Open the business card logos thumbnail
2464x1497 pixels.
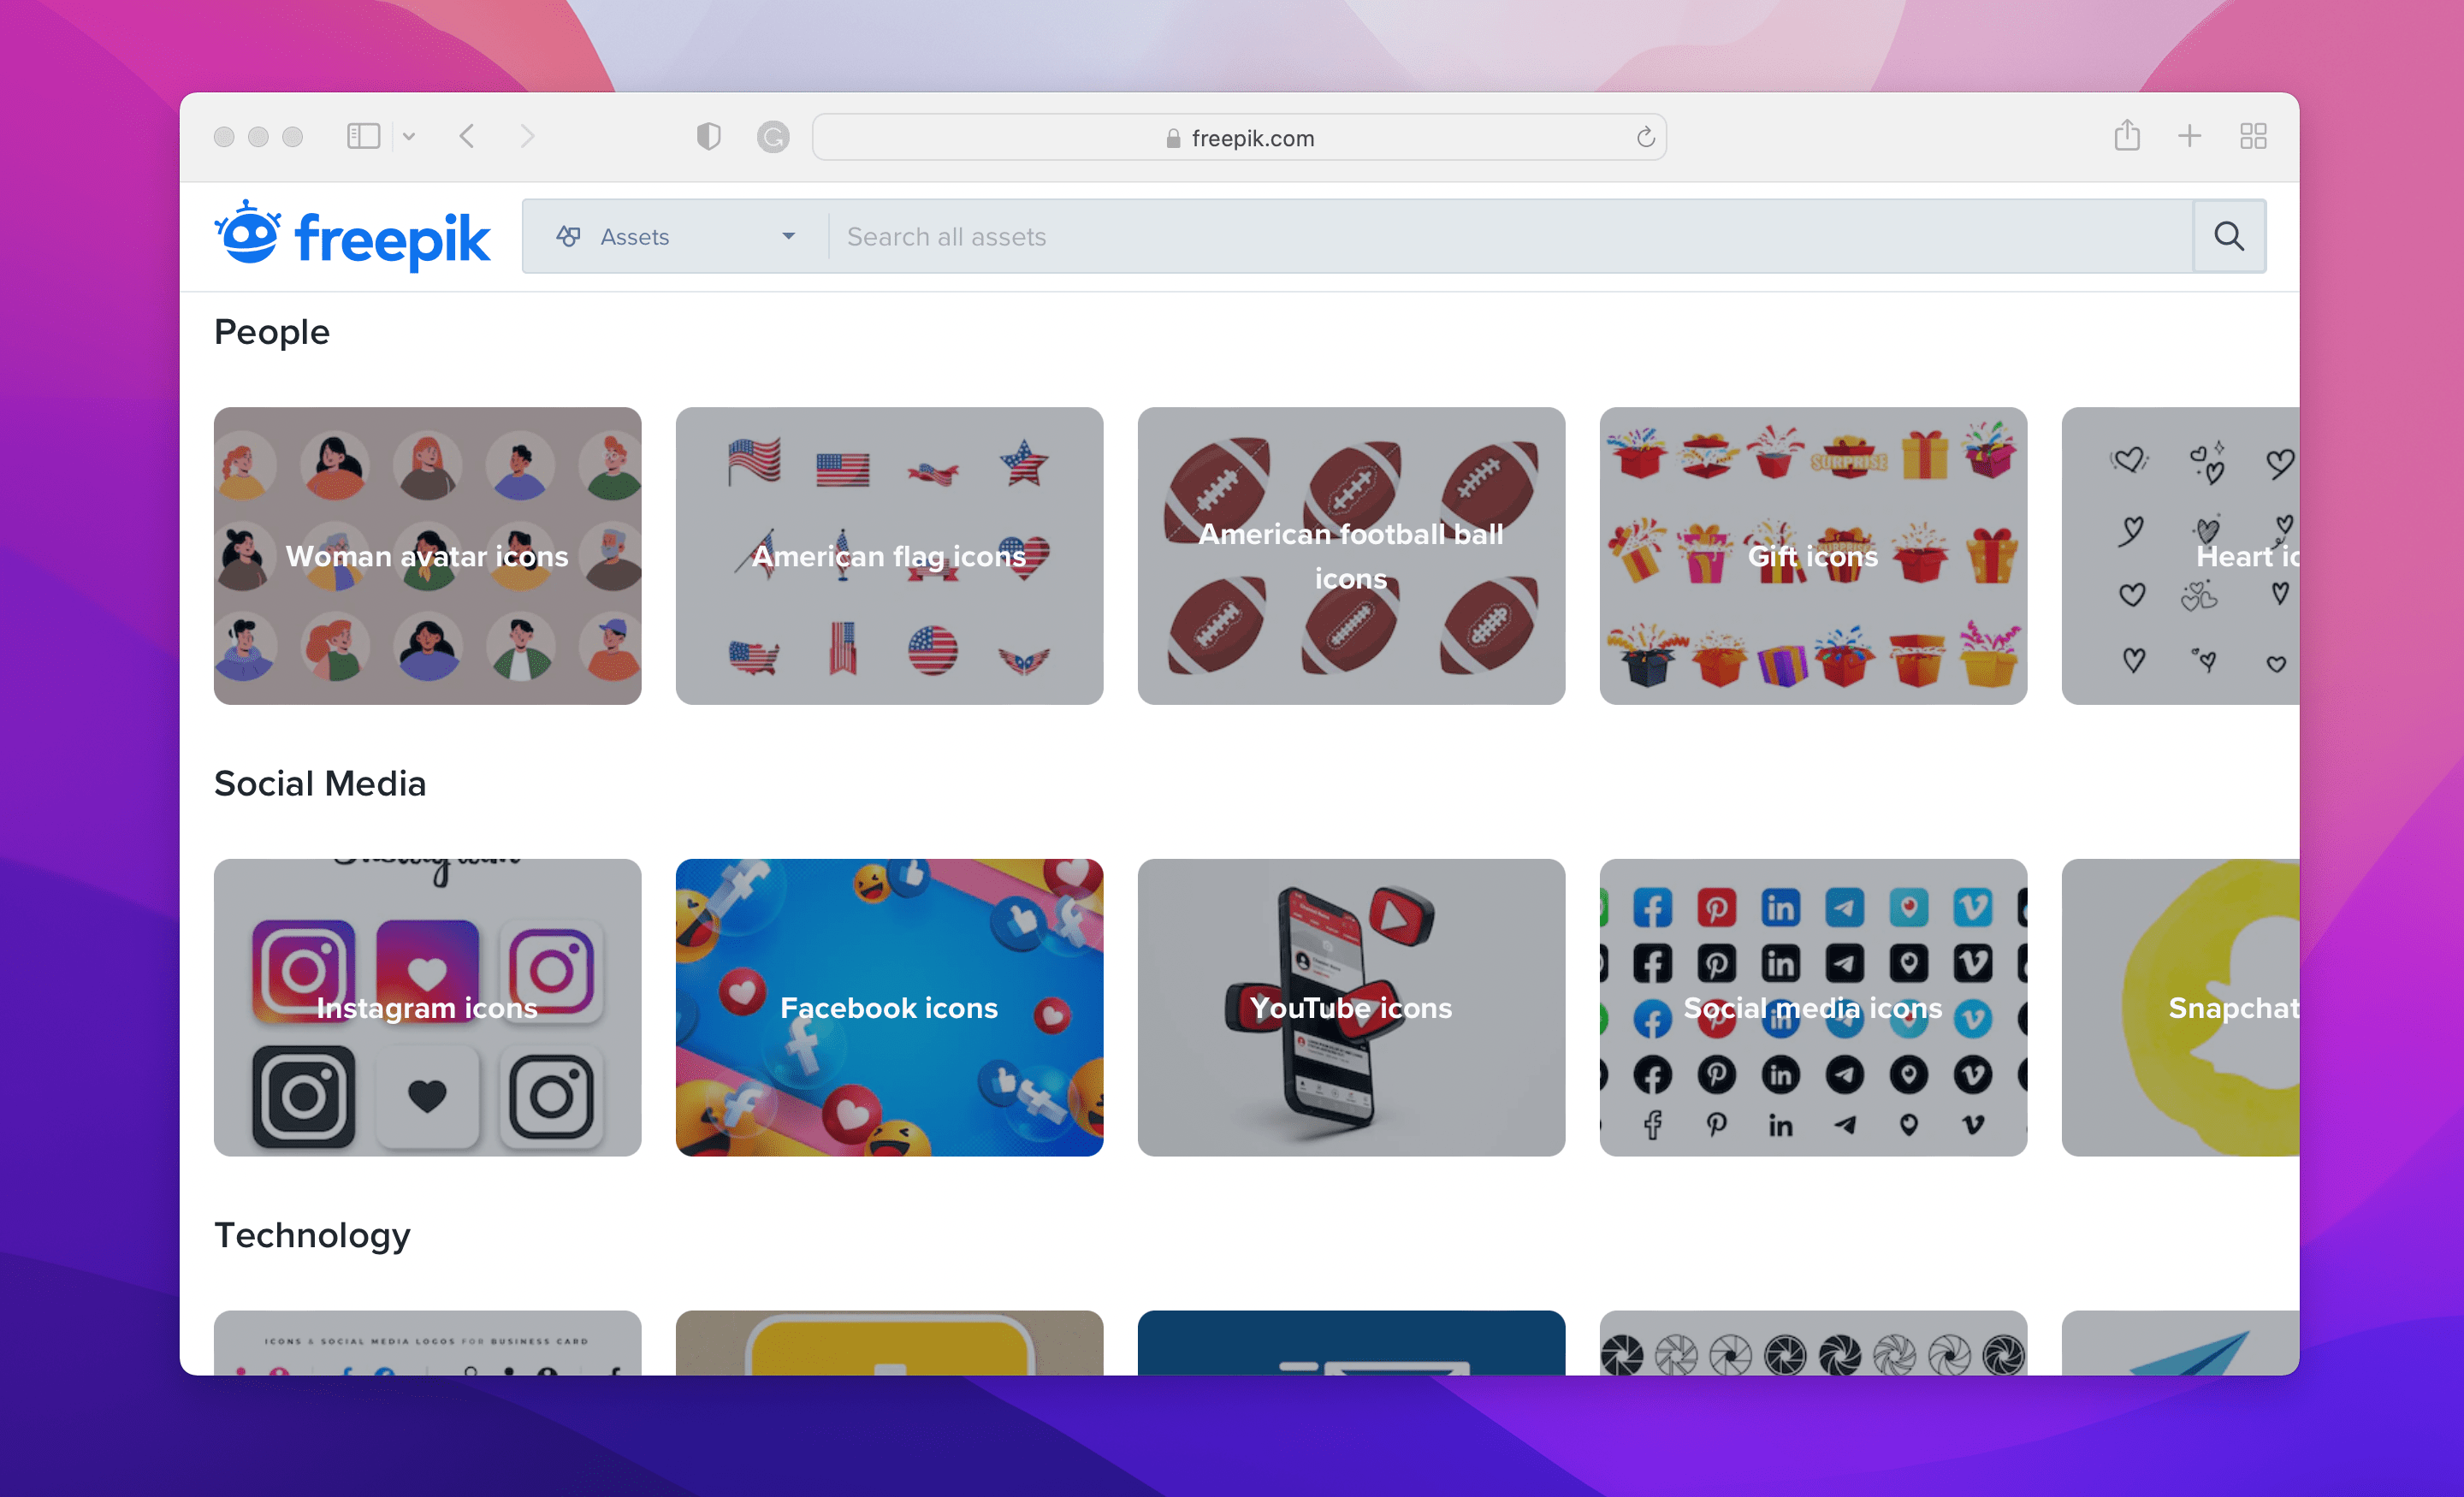[427, 1343]
